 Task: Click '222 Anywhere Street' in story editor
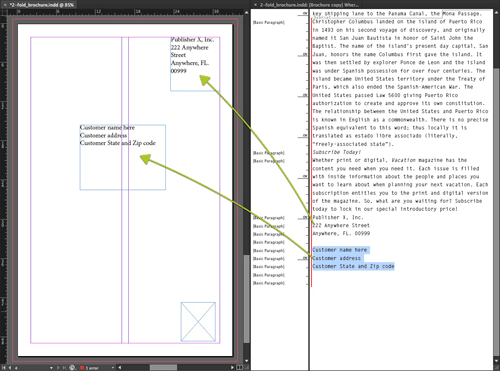click(x=341, y=225)
